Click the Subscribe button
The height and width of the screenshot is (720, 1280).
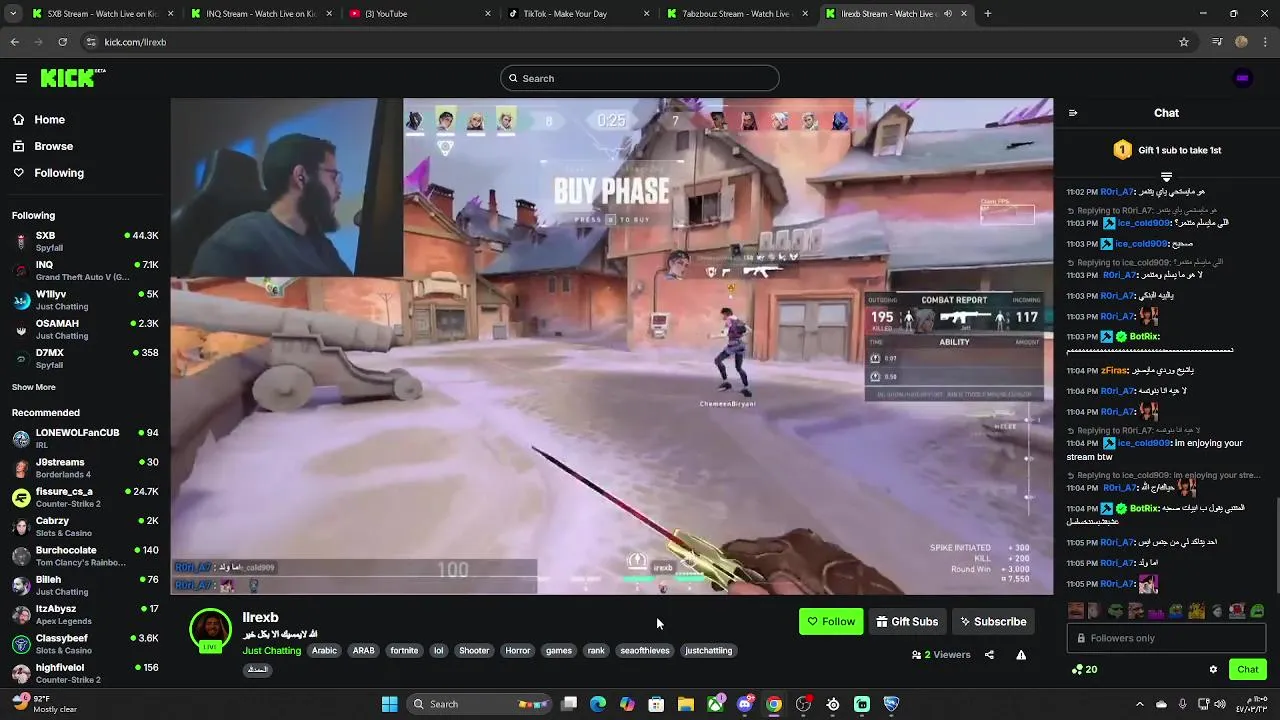click(993, 621)
